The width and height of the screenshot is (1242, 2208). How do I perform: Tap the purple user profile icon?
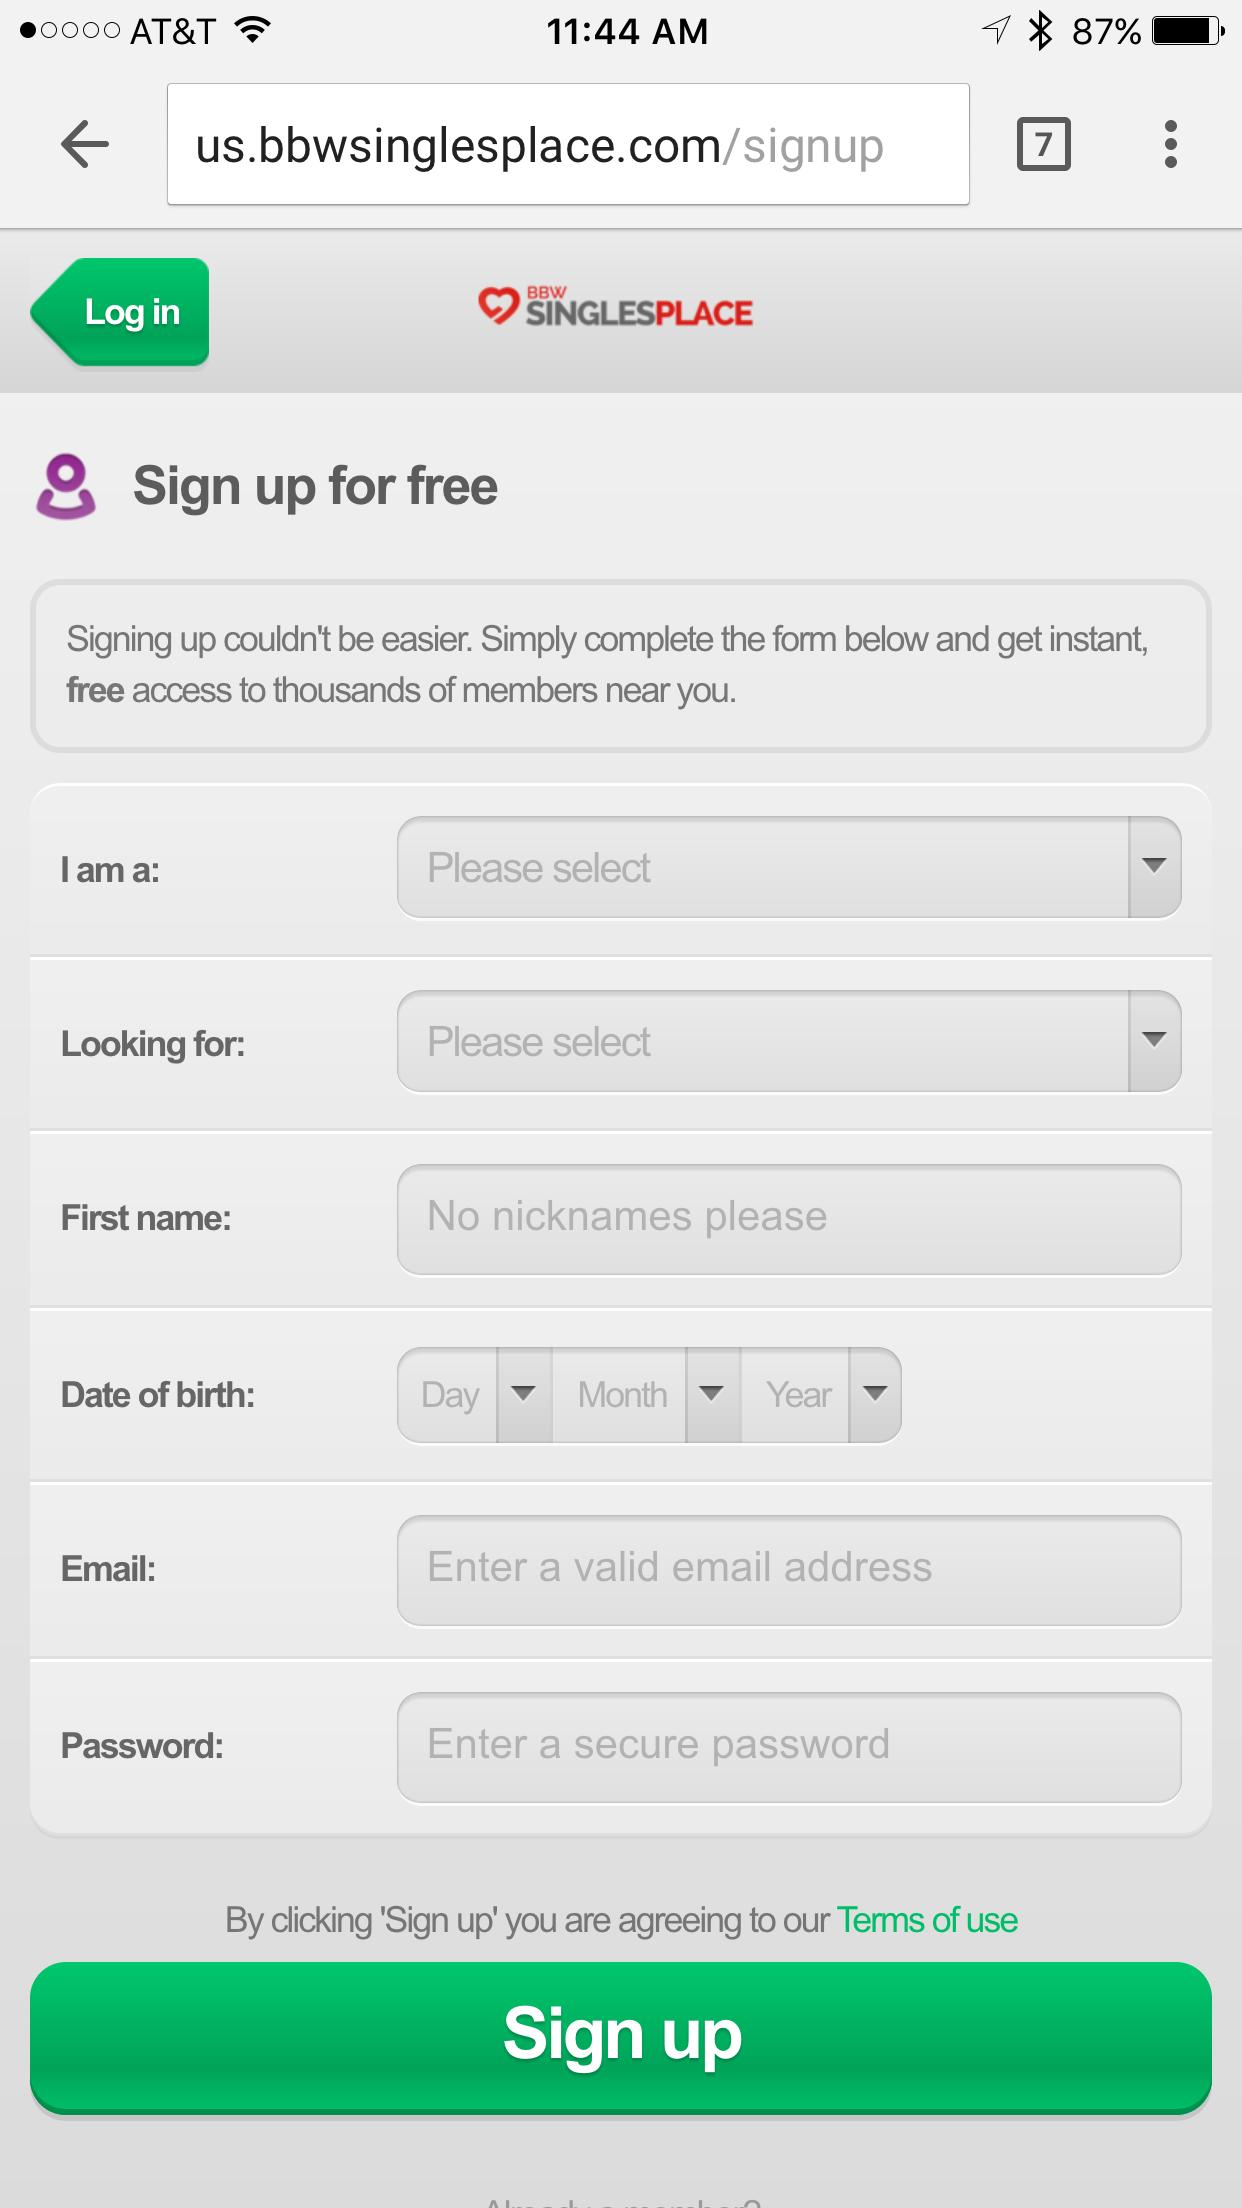(66, 487)
